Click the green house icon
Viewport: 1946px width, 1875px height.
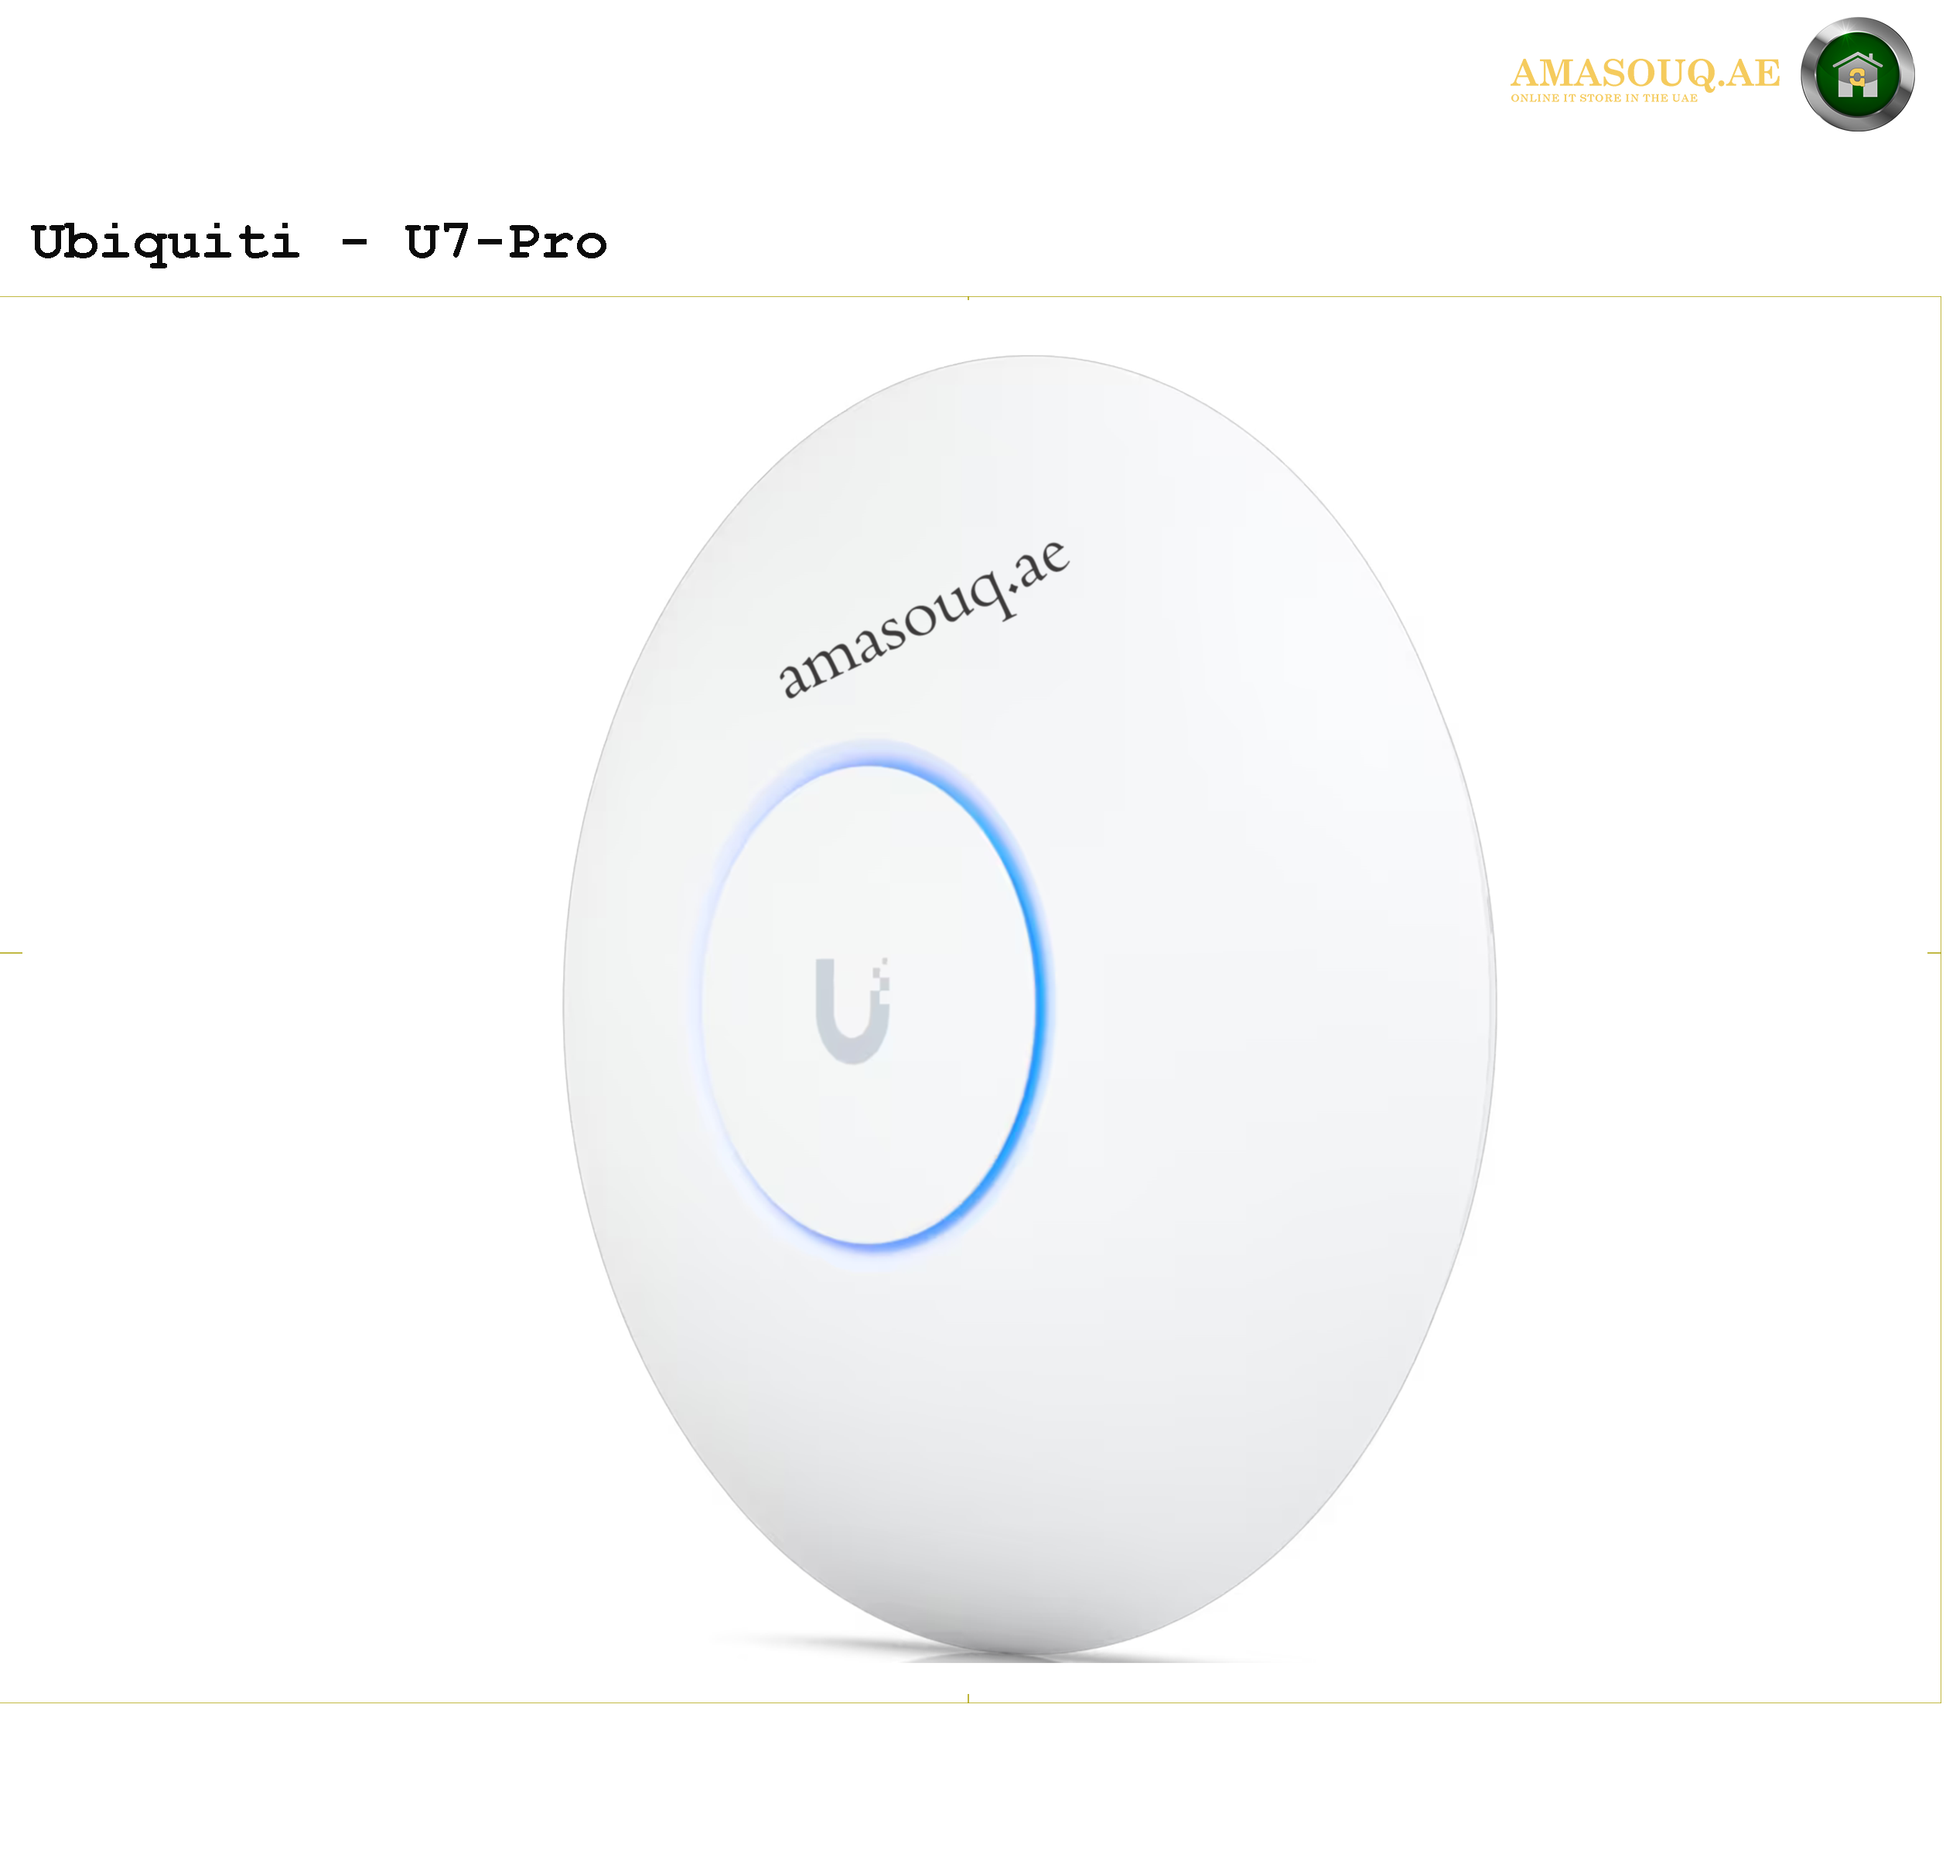point(1858,75)
